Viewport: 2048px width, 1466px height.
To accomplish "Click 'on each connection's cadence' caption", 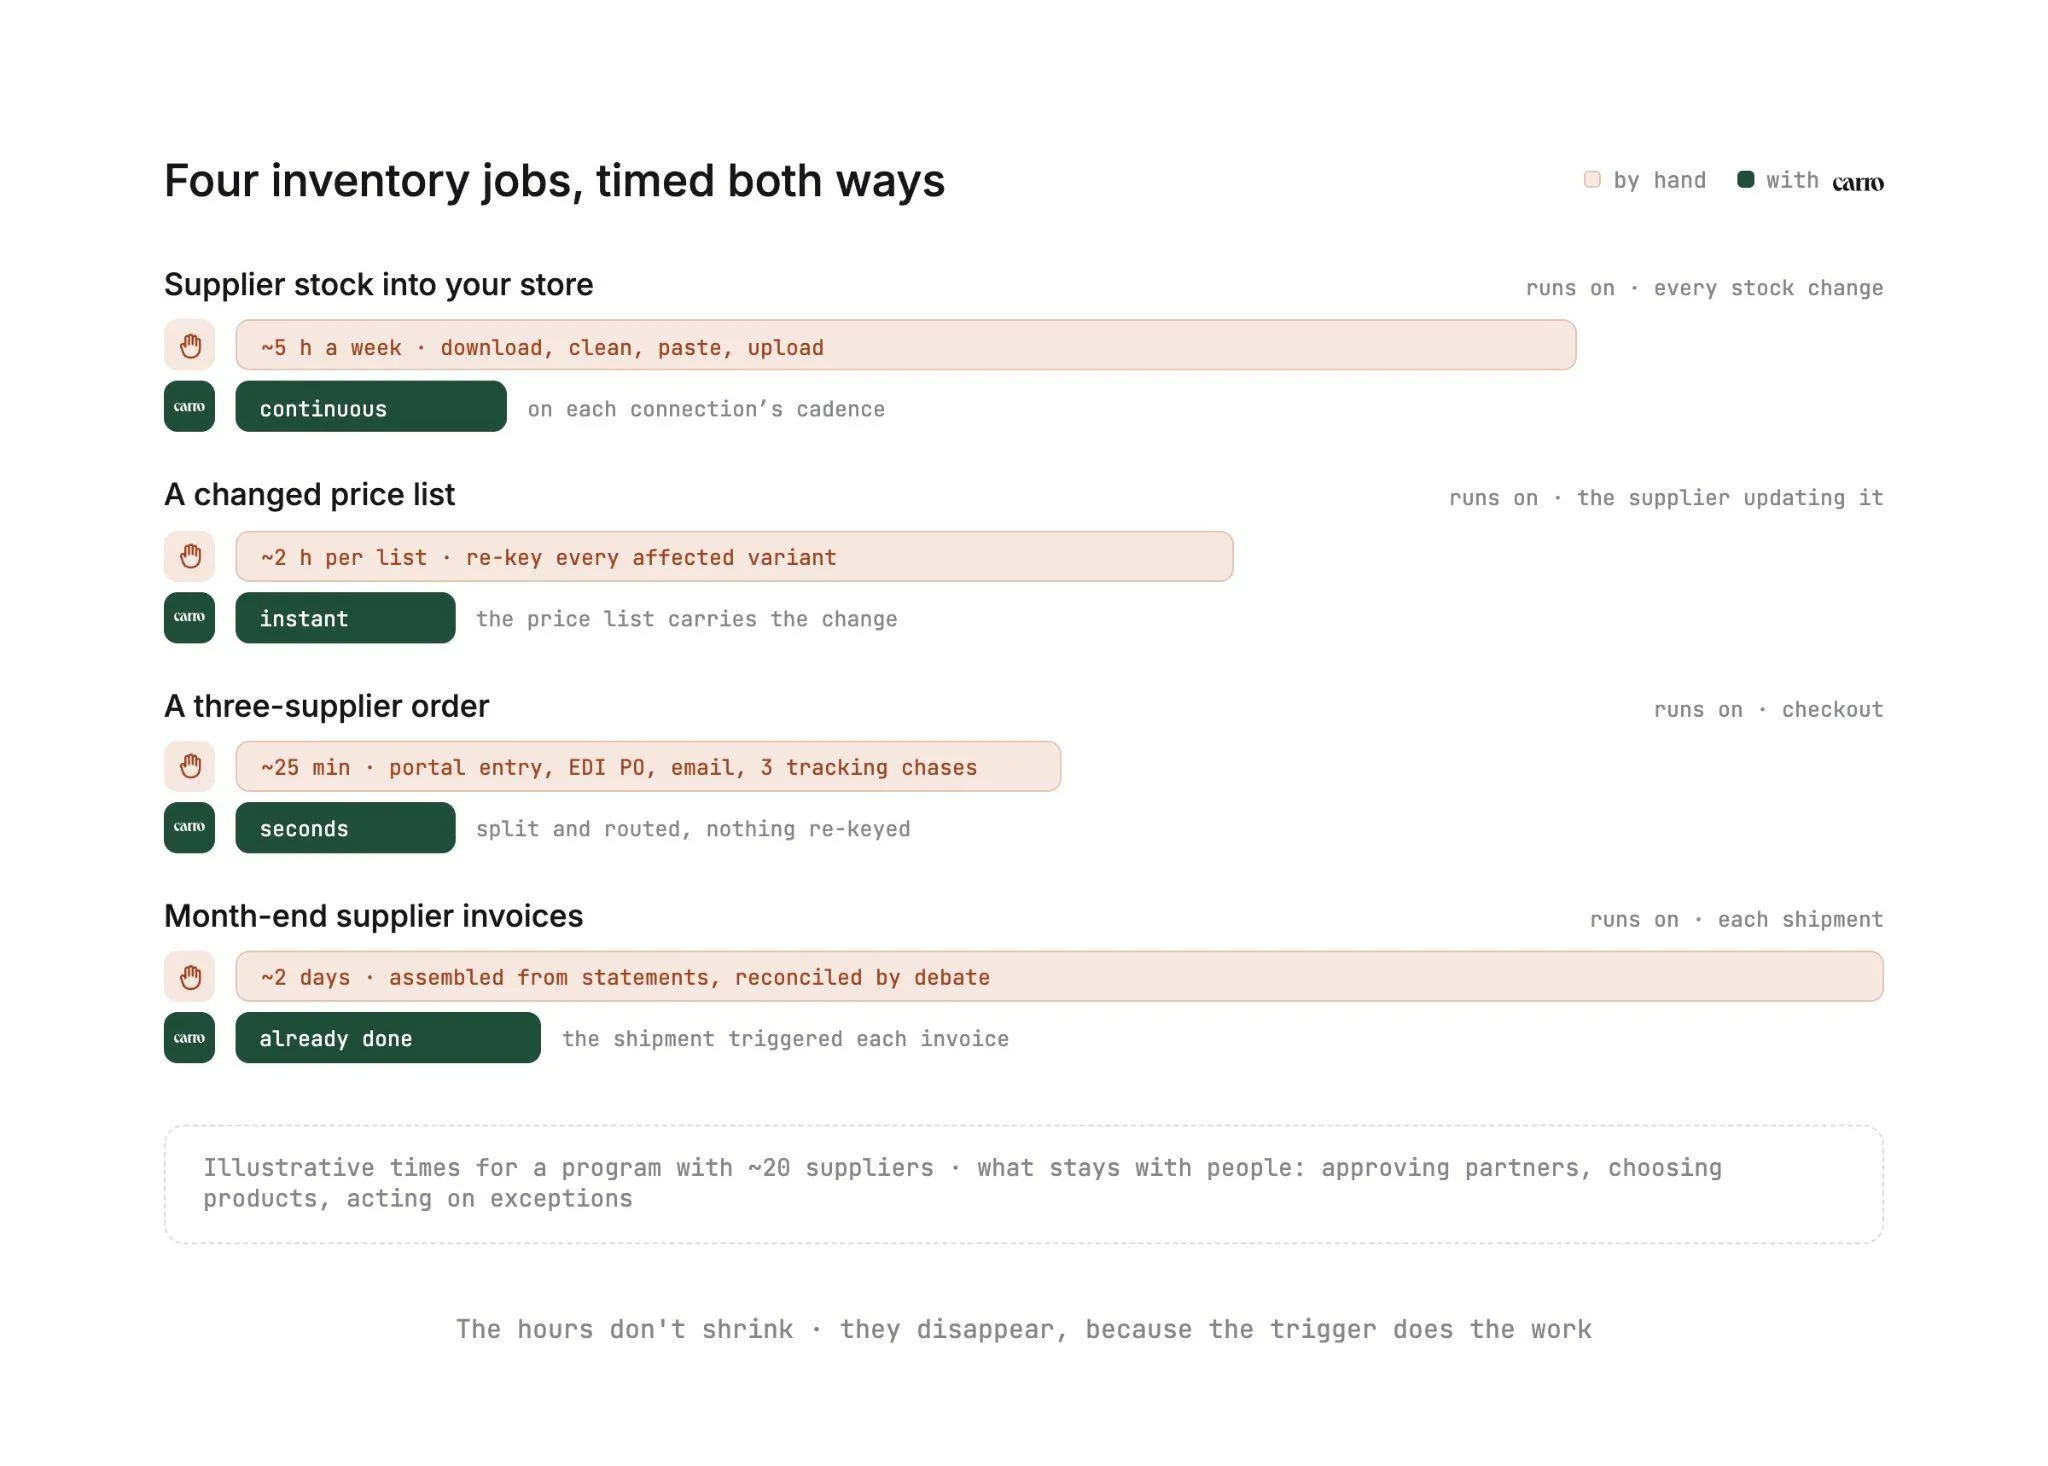I will tap(706, 409).
